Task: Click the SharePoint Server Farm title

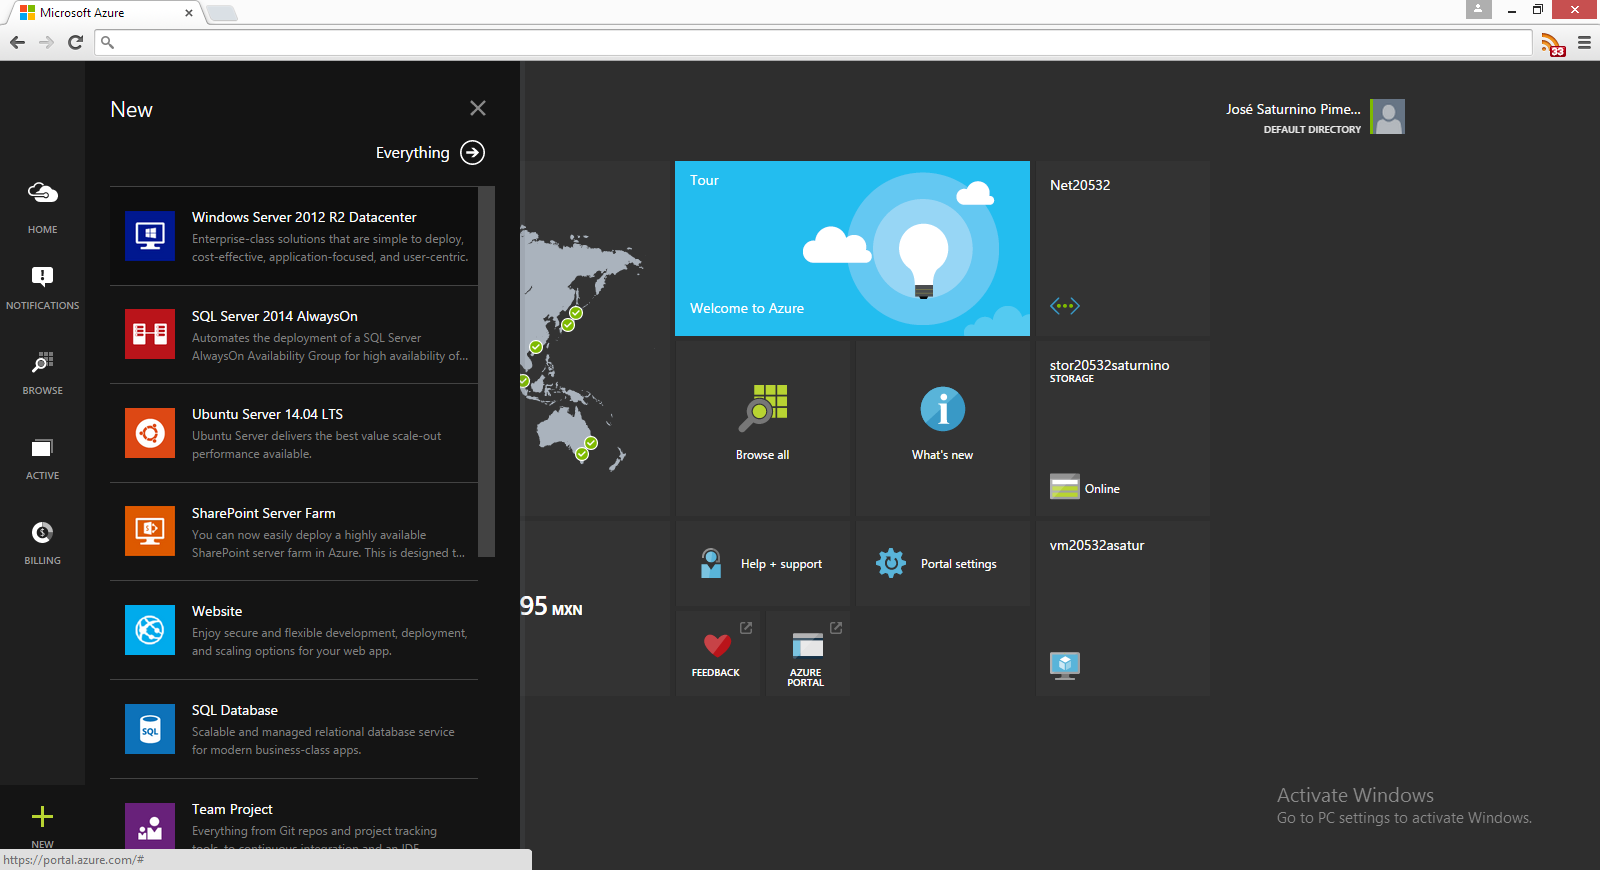Action: click(x=264, y=513)
